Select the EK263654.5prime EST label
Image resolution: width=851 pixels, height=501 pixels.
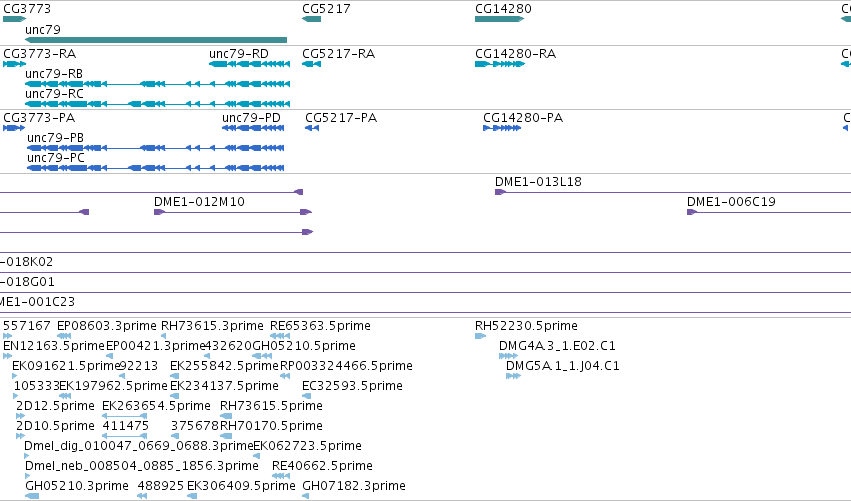(x=156, y=406)
